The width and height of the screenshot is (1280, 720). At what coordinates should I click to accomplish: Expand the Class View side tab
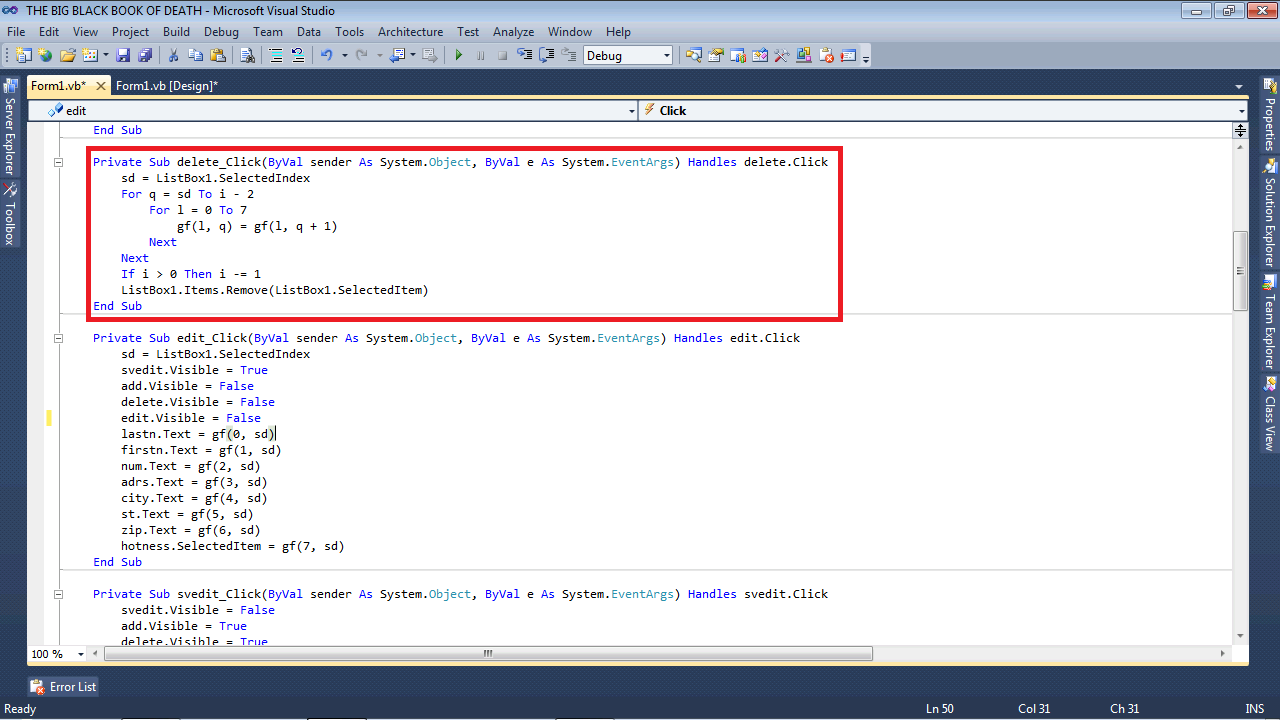click(x=1270, y=413)
